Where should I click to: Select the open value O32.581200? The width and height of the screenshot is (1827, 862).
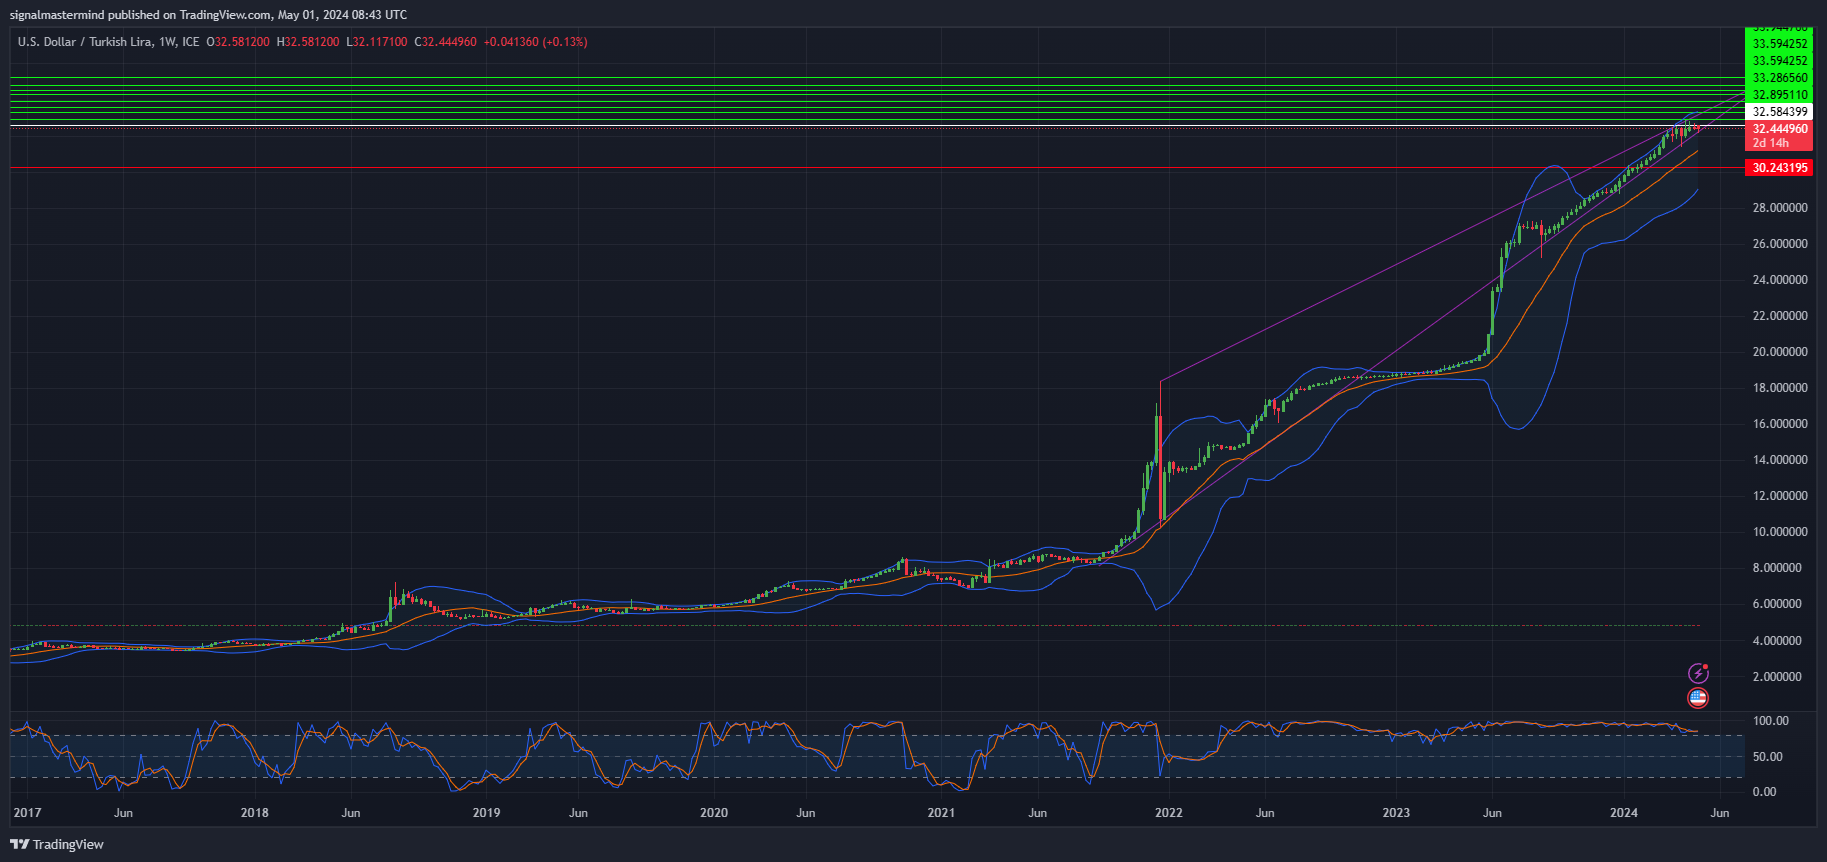238,42
